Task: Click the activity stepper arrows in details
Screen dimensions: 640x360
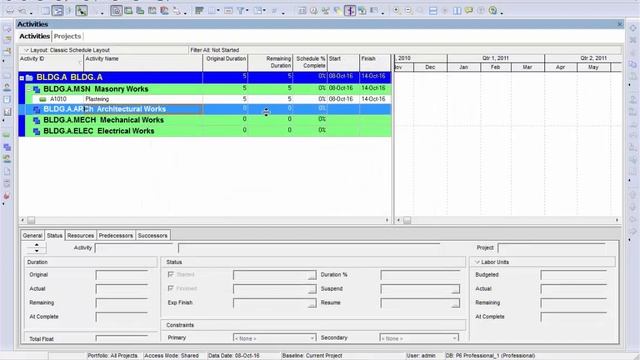Action: pyautogui.click(x=37, y=247)
